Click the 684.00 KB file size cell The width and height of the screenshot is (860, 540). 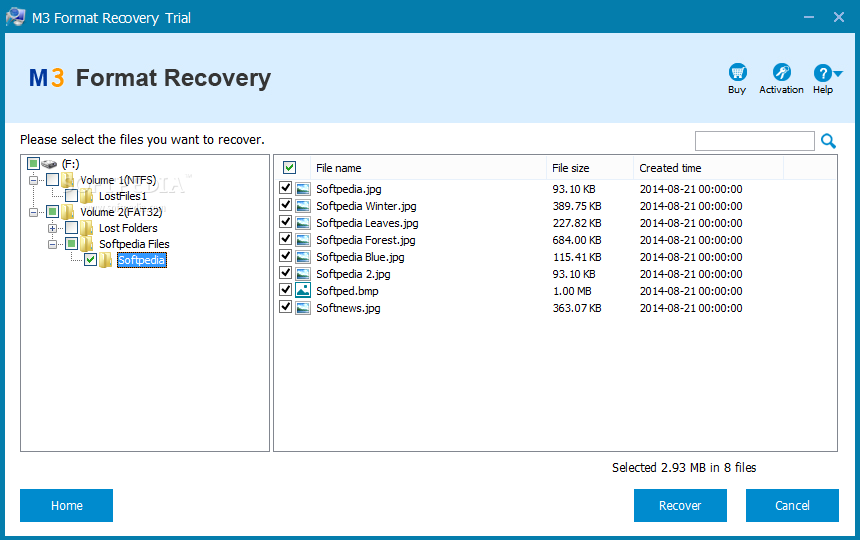point(576,240)
